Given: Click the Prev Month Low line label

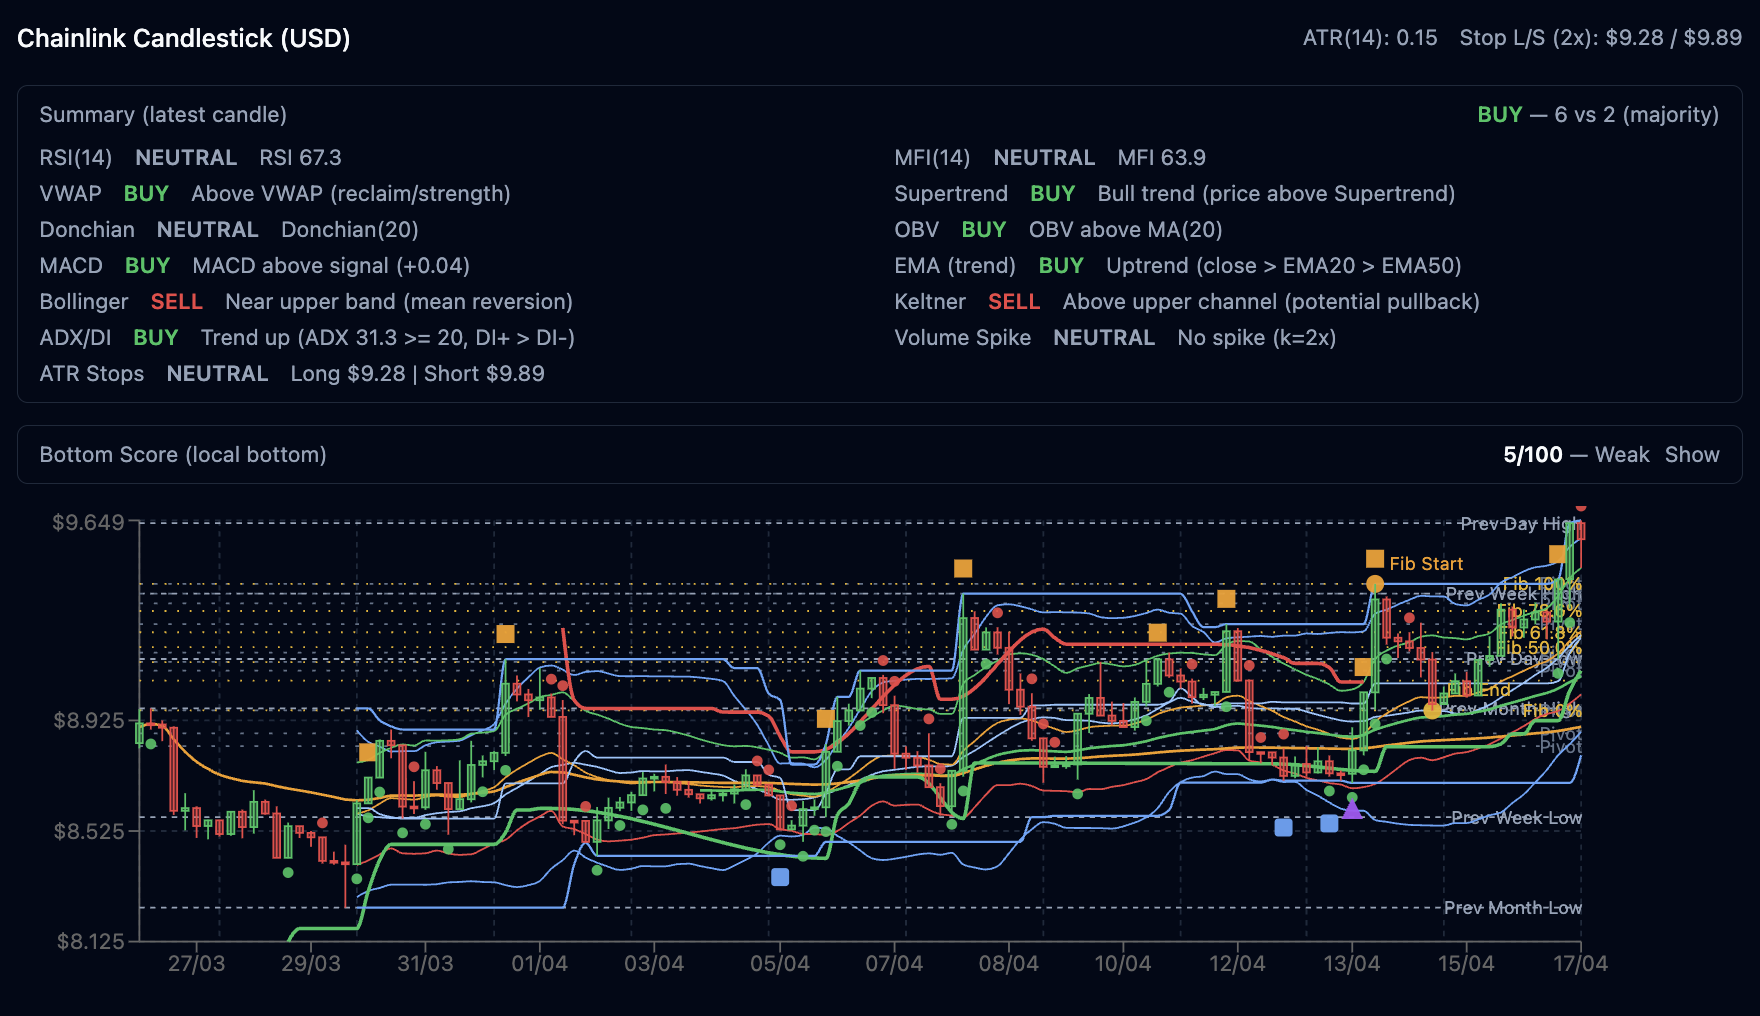Looking at the screenshot, I should coord(1512,908).
